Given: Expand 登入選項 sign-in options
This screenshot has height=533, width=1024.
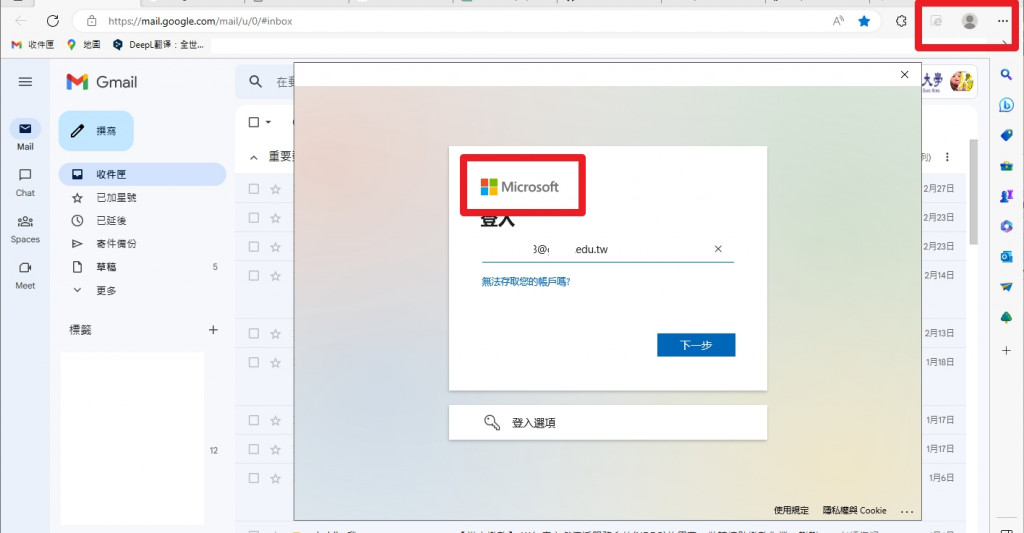Looking at the screenshot, I should pyautogui.click(x=607, y=423).
